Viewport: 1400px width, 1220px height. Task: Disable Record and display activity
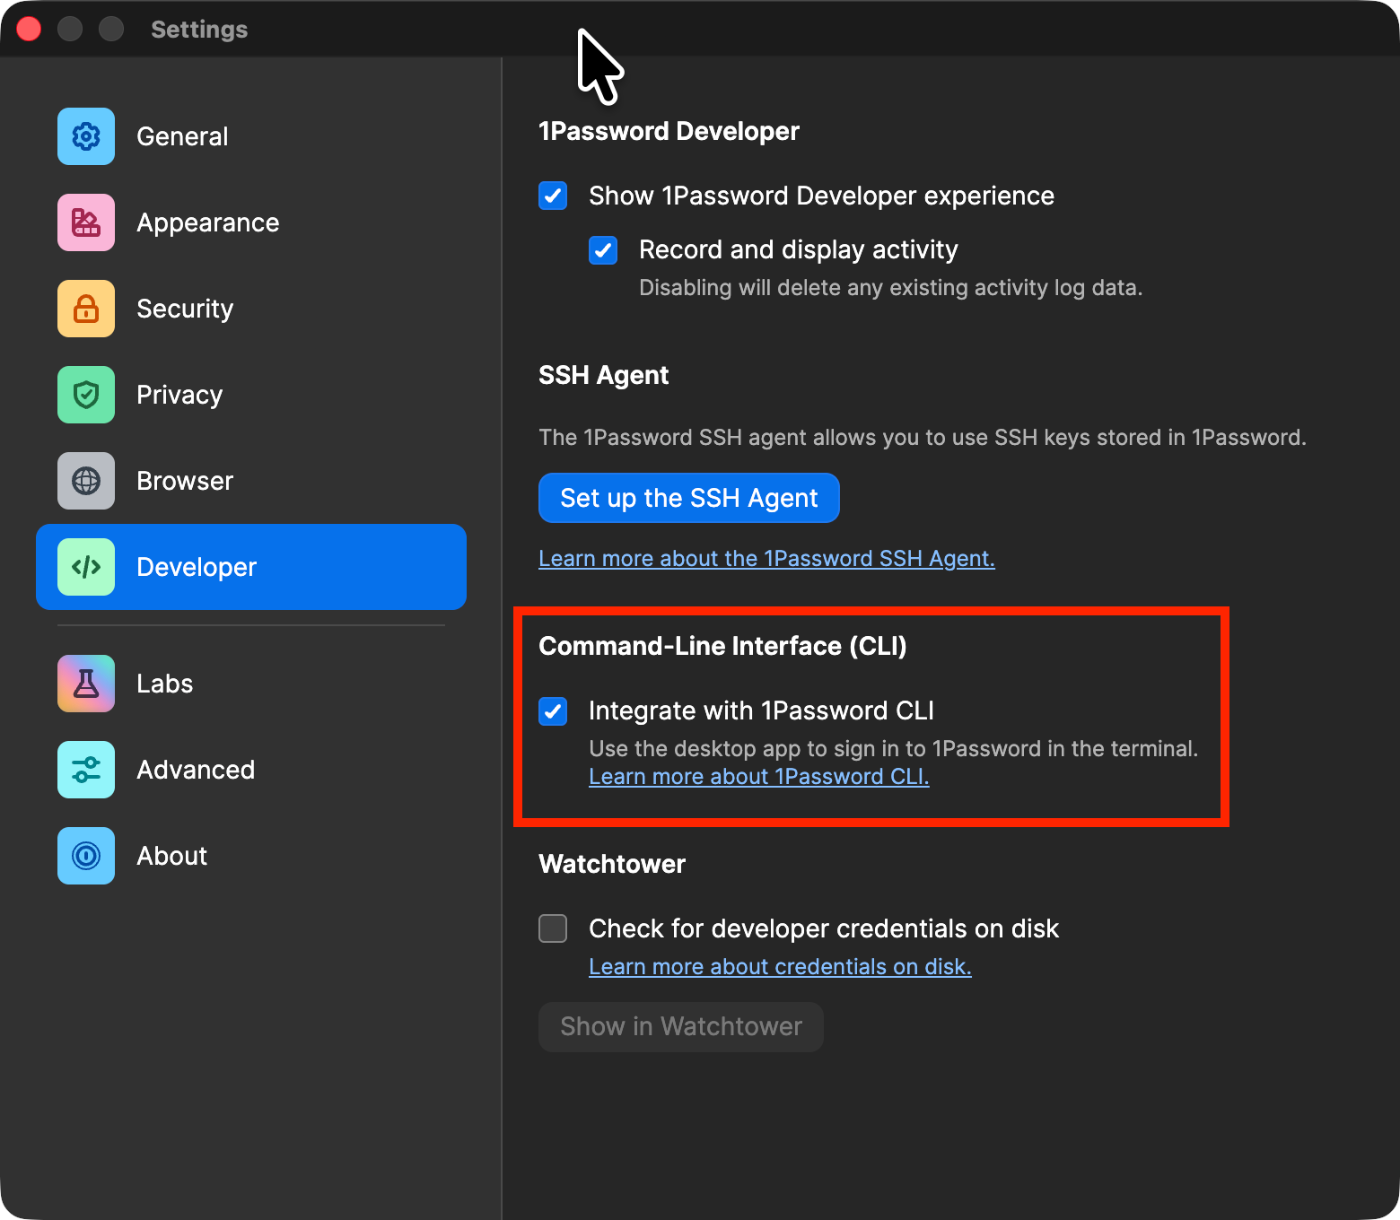pyautogui.click(x=603, y=250)
